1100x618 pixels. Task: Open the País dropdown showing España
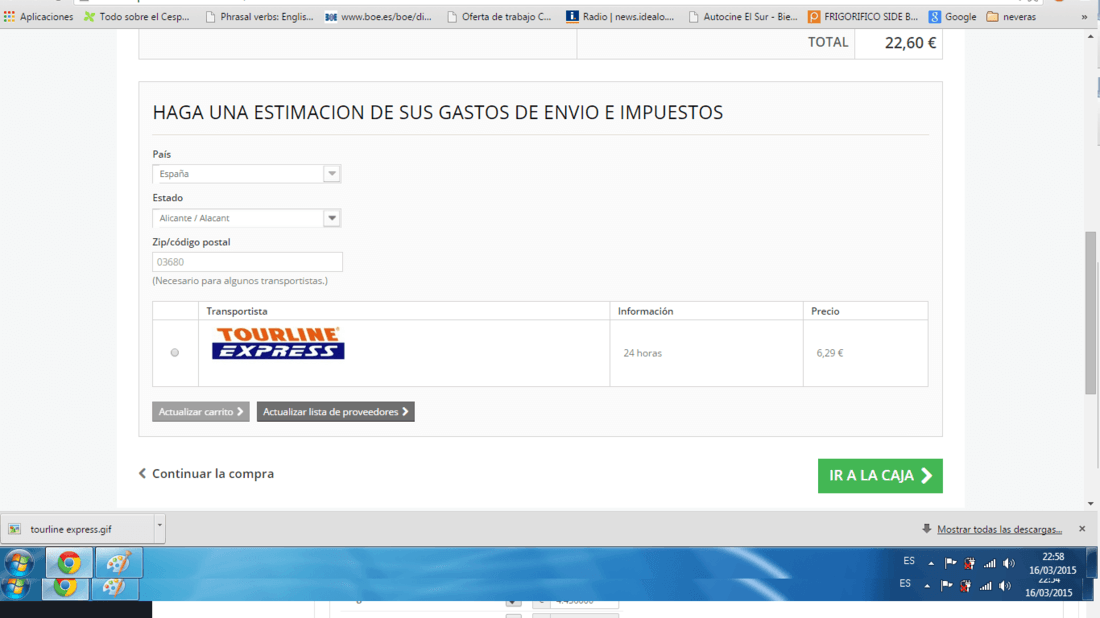pos(246,173)
